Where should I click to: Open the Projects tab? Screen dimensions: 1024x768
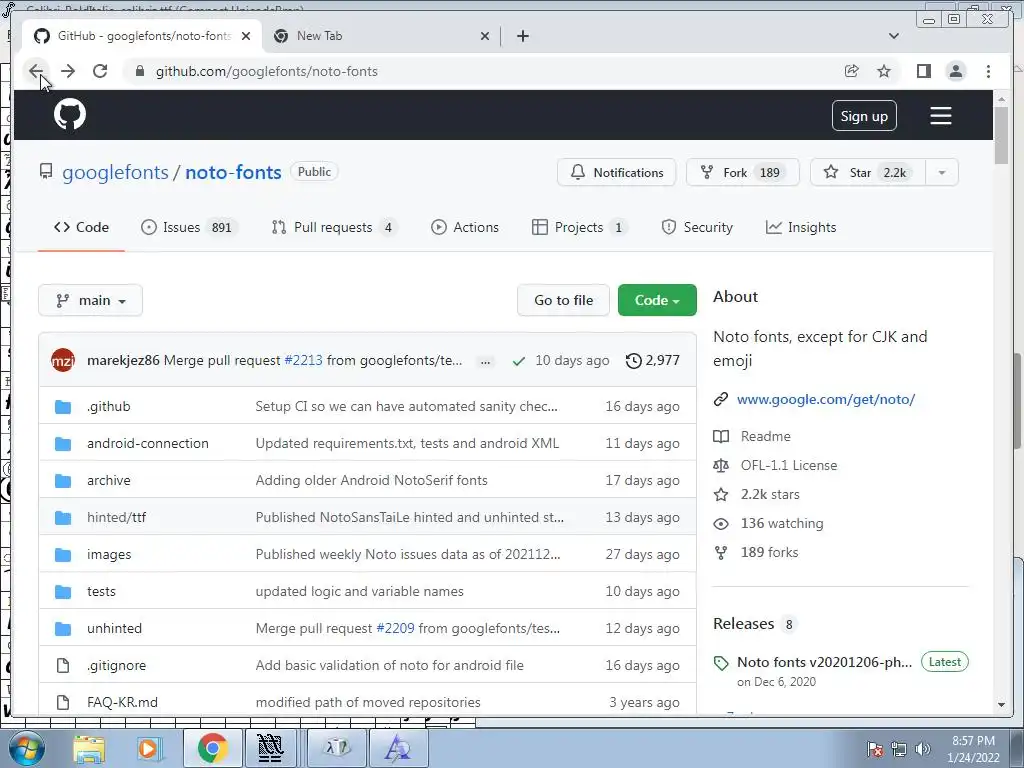coord(579,227)
